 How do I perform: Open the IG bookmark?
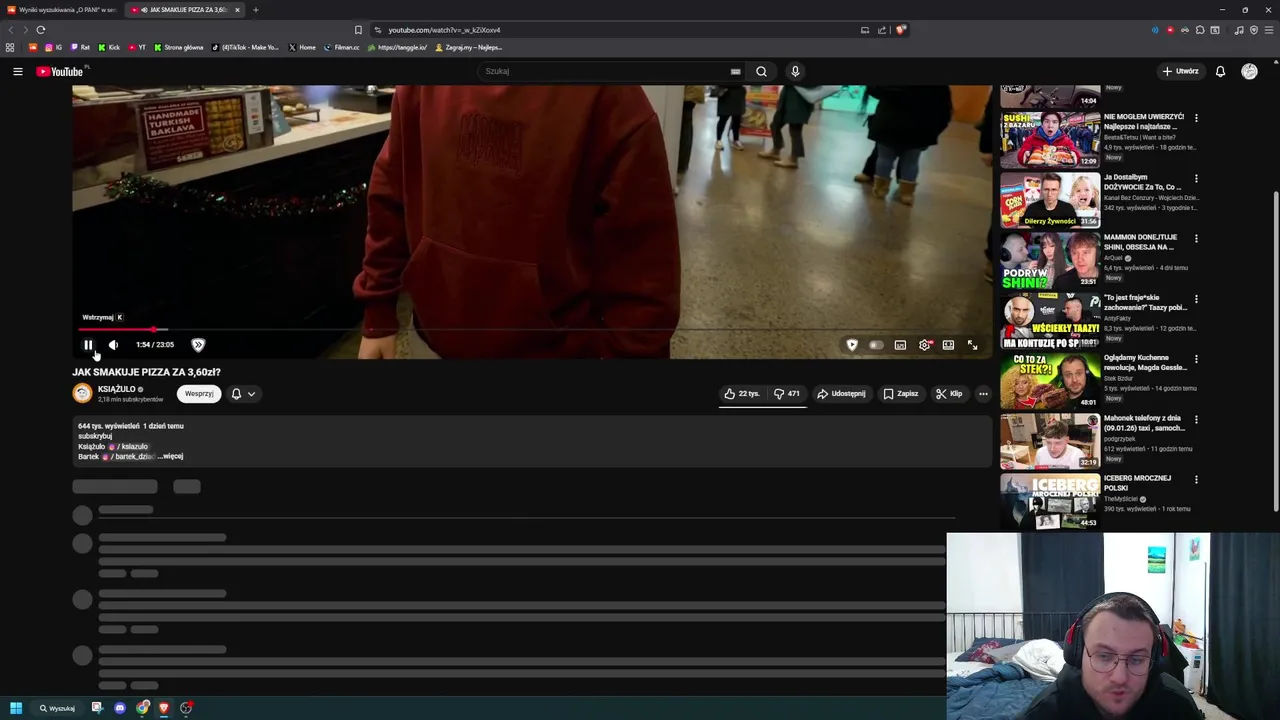[54, 47]
